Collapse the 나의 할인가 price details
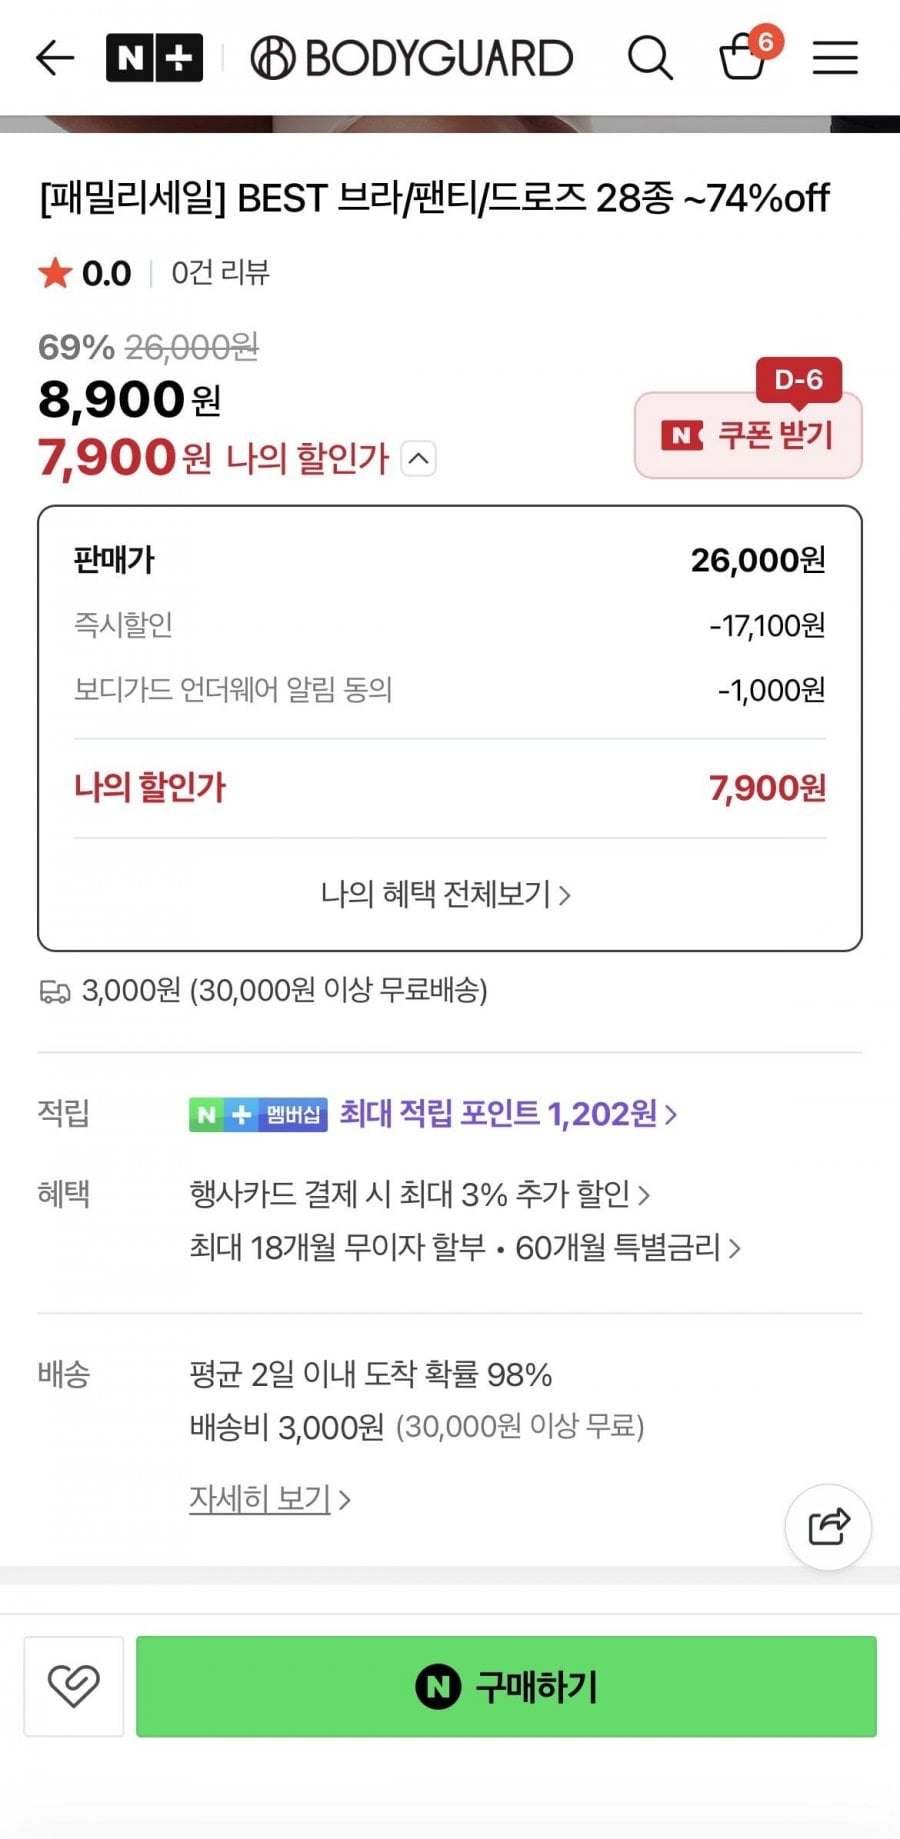This screenshot has height=1839, width=900. [x=419, y=459]
